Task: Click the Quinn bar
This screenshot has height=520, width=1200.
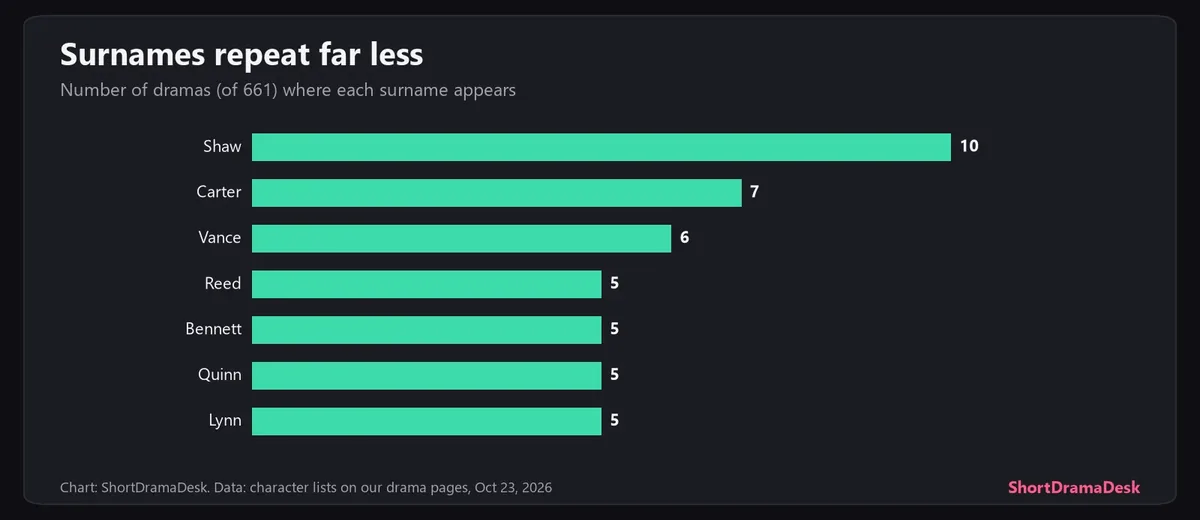Action: [426, 375]
